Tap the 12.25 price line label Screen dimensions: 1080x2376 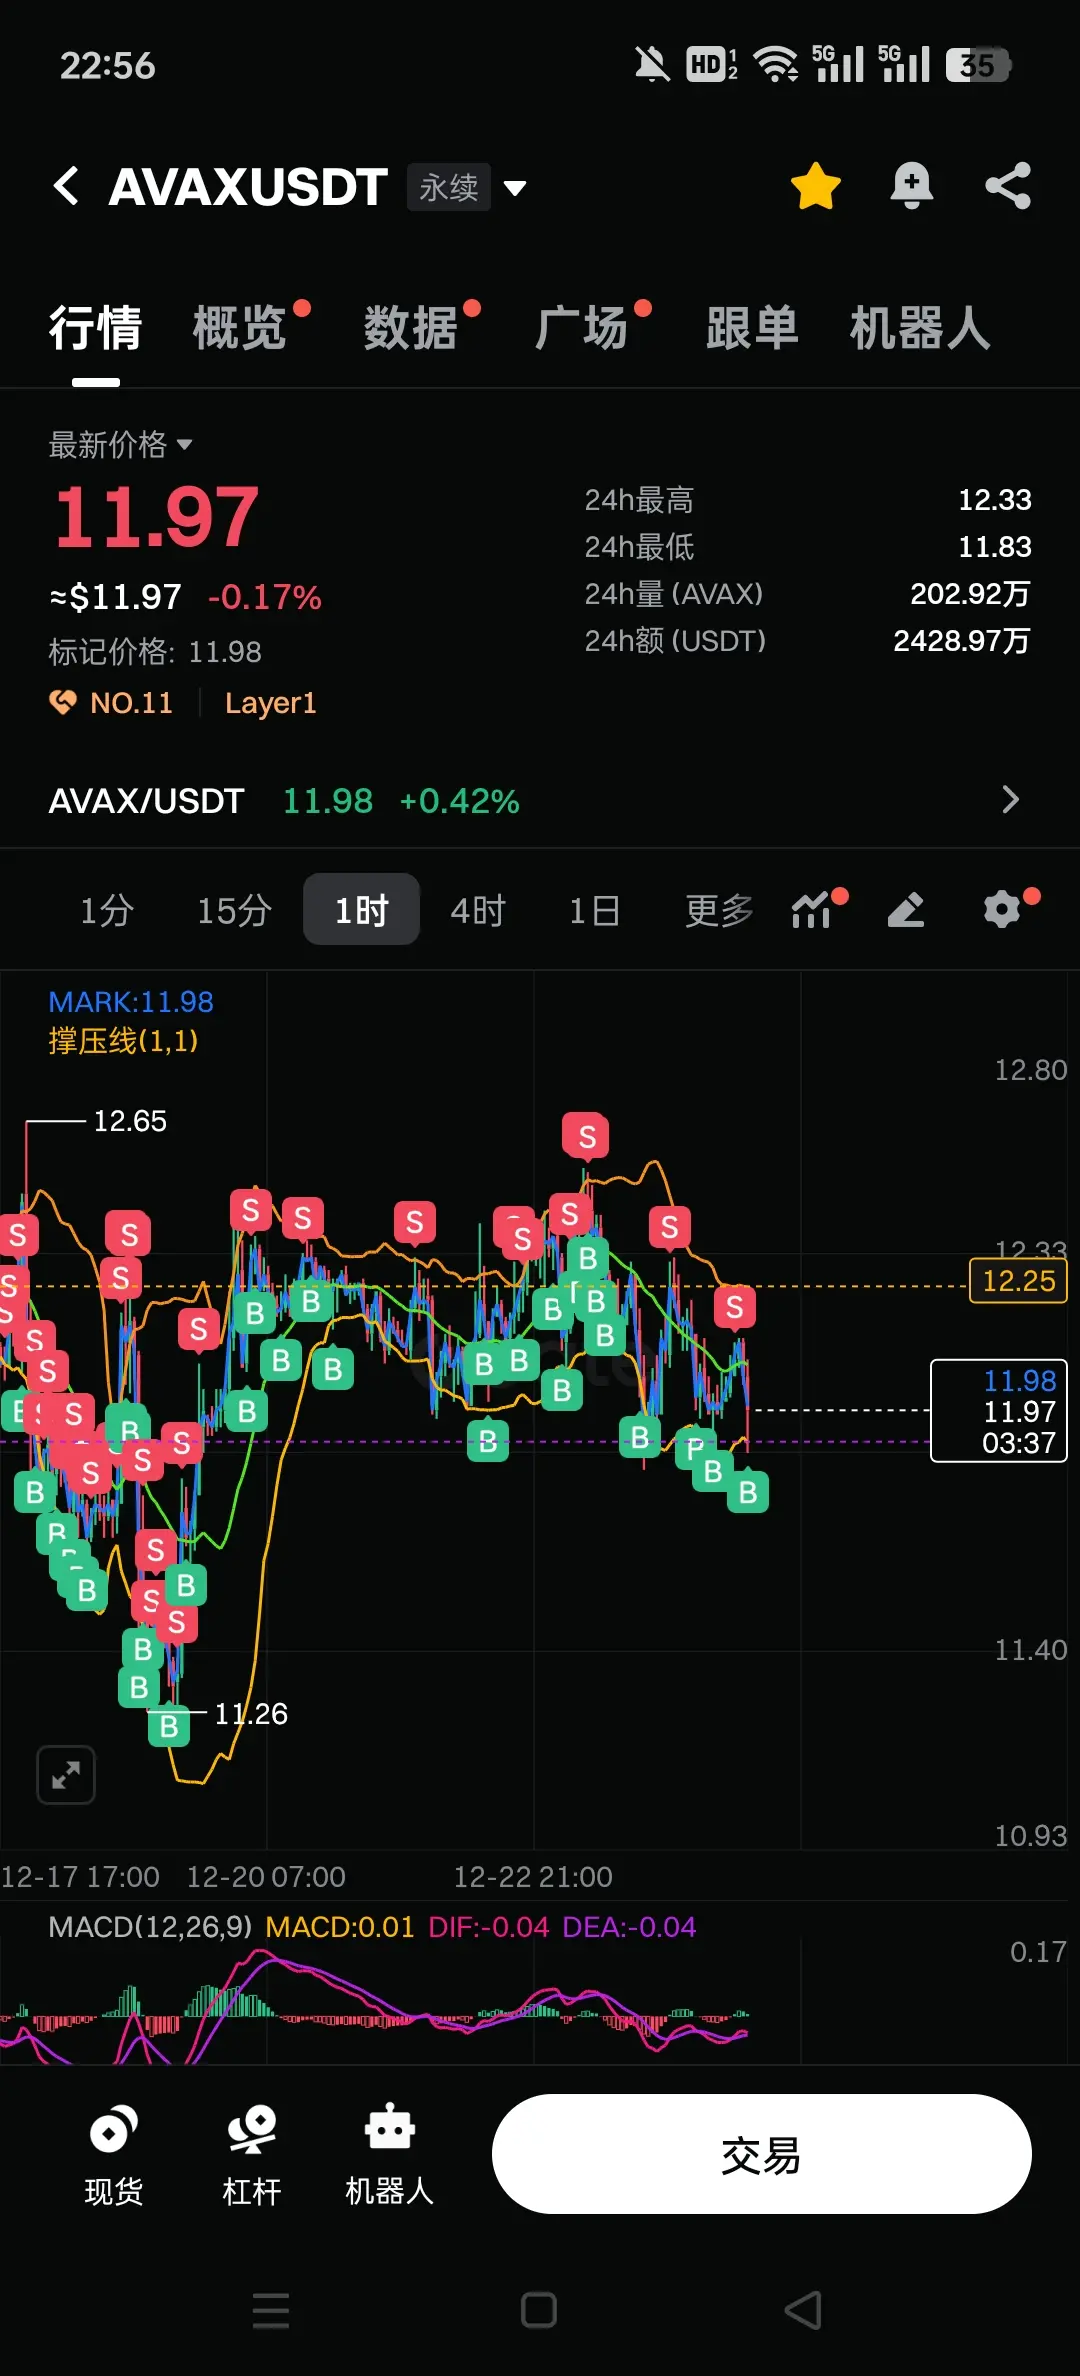(x=1019, y=1281)
